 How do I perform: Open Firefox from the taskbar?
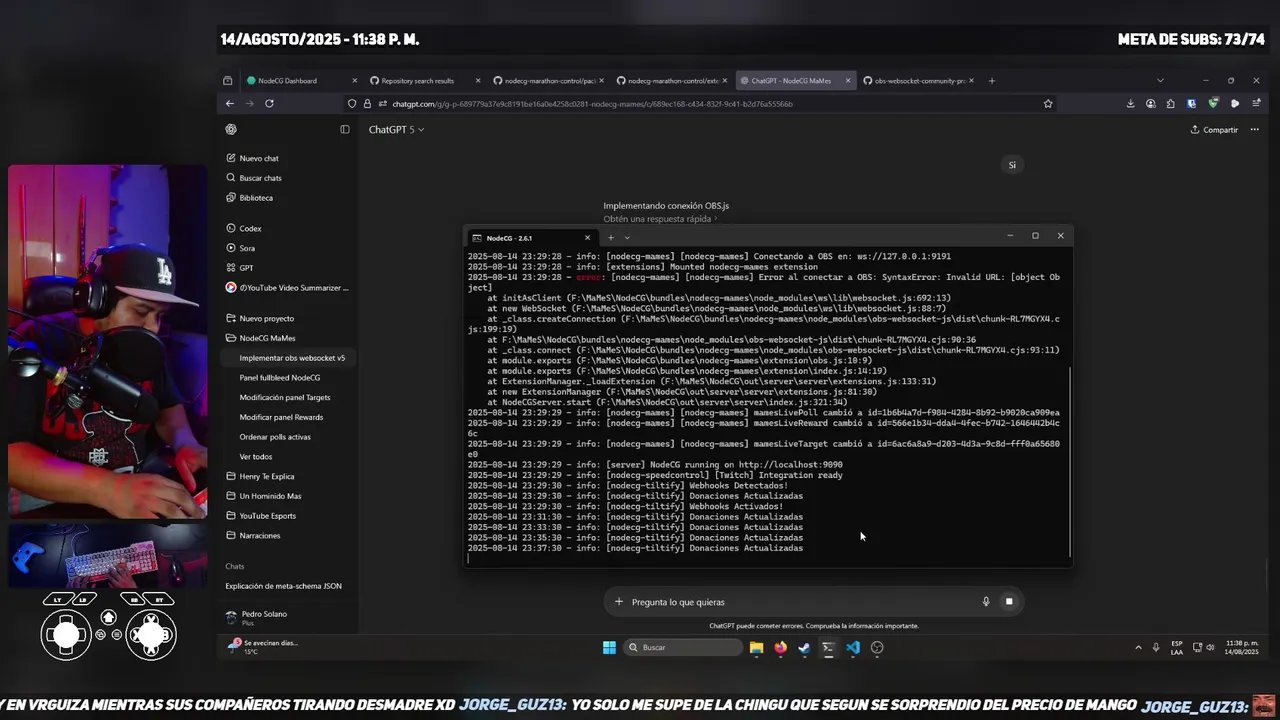[780, 647]
